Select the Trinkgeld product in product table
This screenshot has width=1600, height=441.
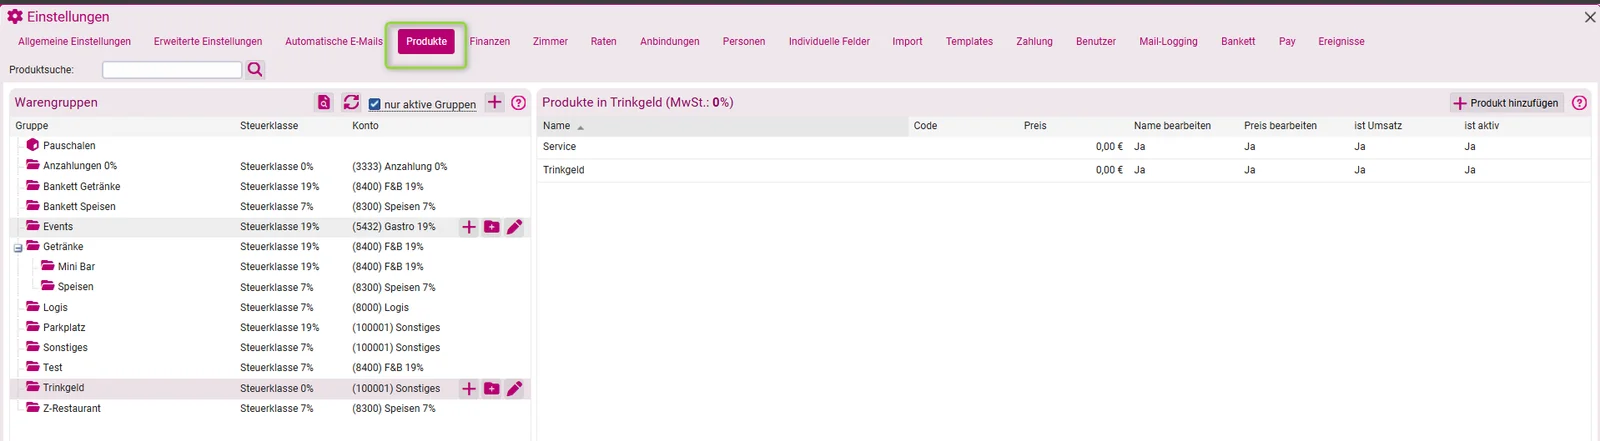coord(1064,170)
